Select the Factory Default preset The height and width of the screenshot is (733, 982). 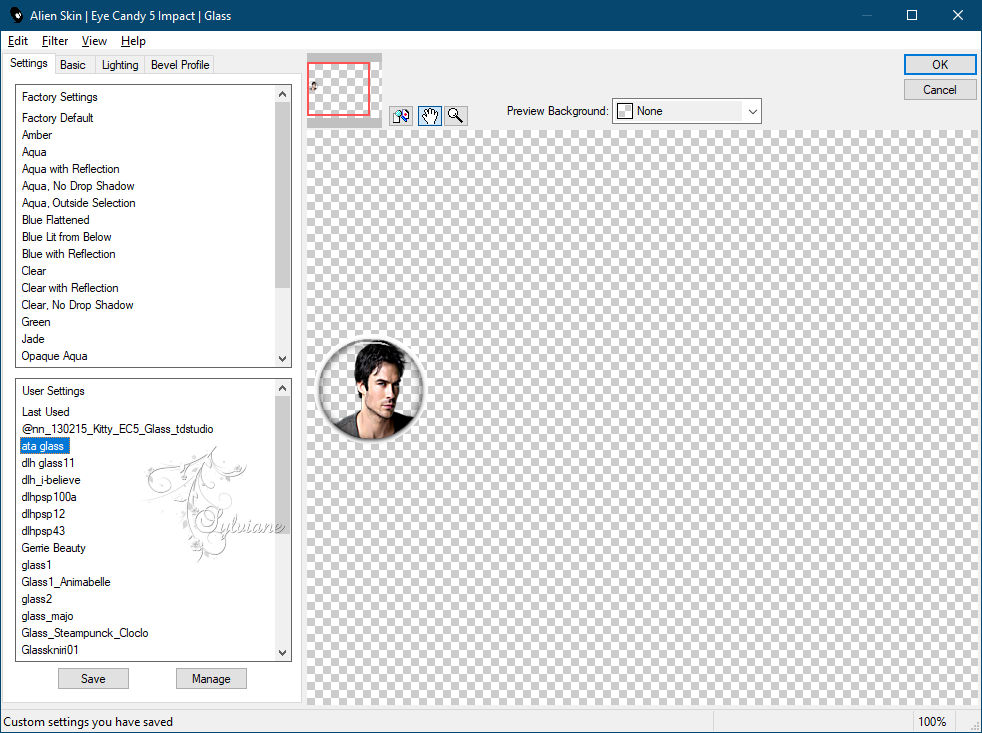tap(58, 118)
